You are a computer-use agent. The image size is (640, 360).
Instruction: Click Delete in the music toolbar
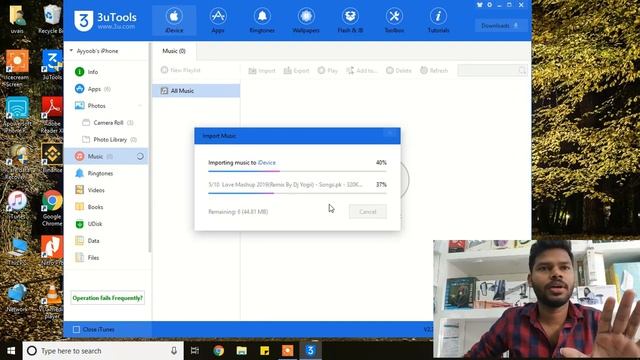pyautogui.click(x=399, y=71)
